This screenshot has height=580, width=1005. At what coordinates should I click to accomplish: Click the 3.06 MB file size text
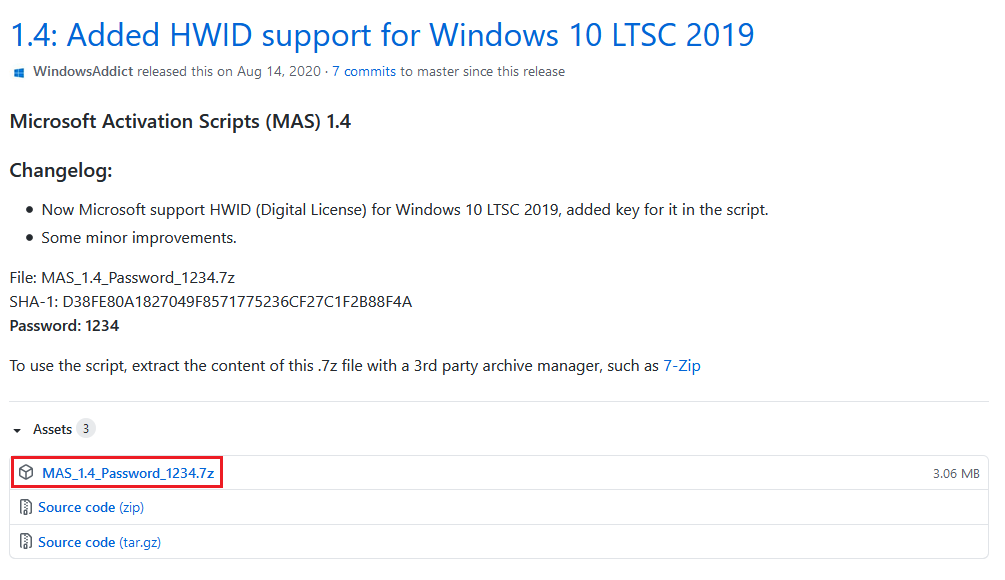tap(955, 474)
